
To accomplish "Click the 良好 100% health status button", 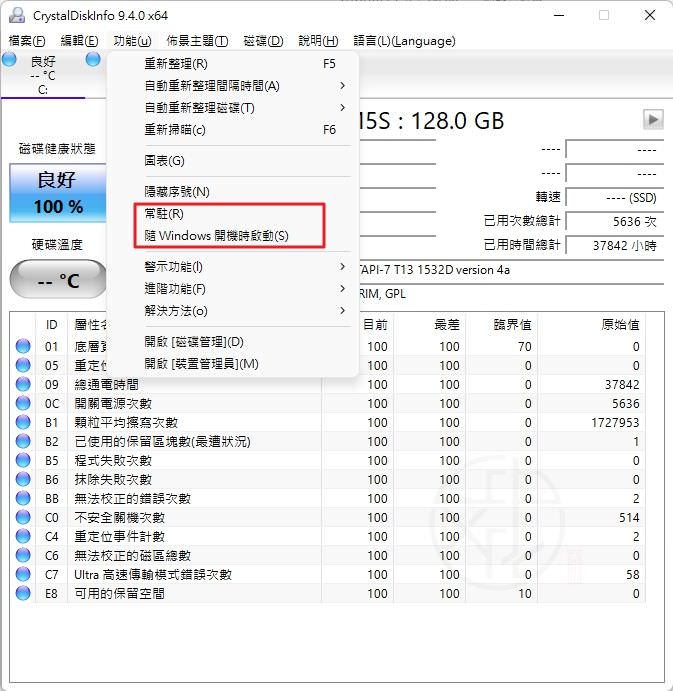I will [x=58, y=193].
